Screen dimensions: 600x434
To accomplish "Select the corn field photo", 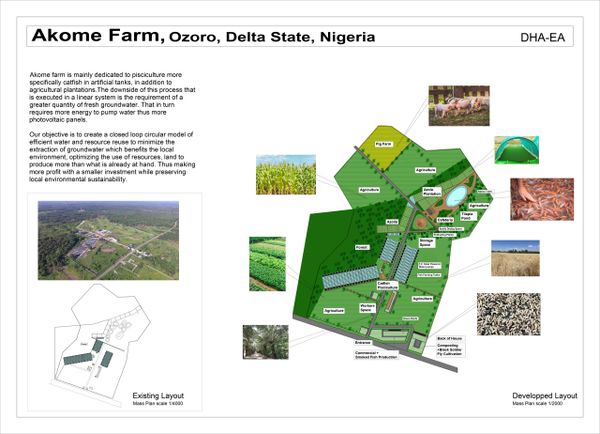I will click(286, 175).
